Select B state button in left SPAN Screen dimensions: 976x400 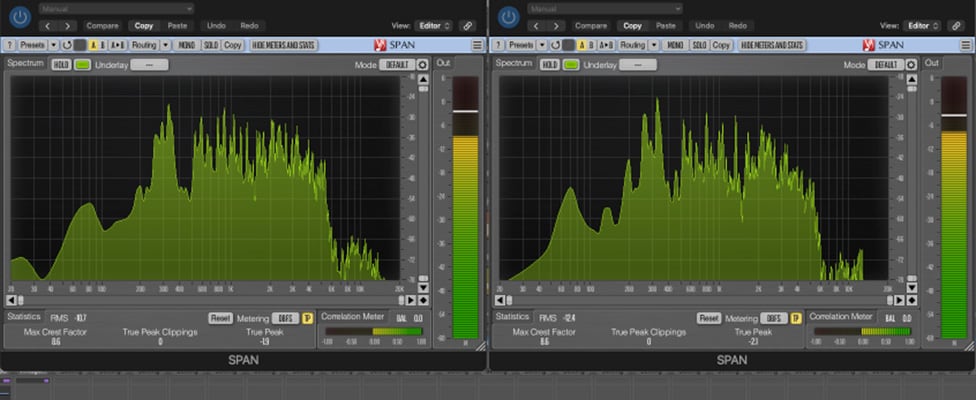coord(103,45)
